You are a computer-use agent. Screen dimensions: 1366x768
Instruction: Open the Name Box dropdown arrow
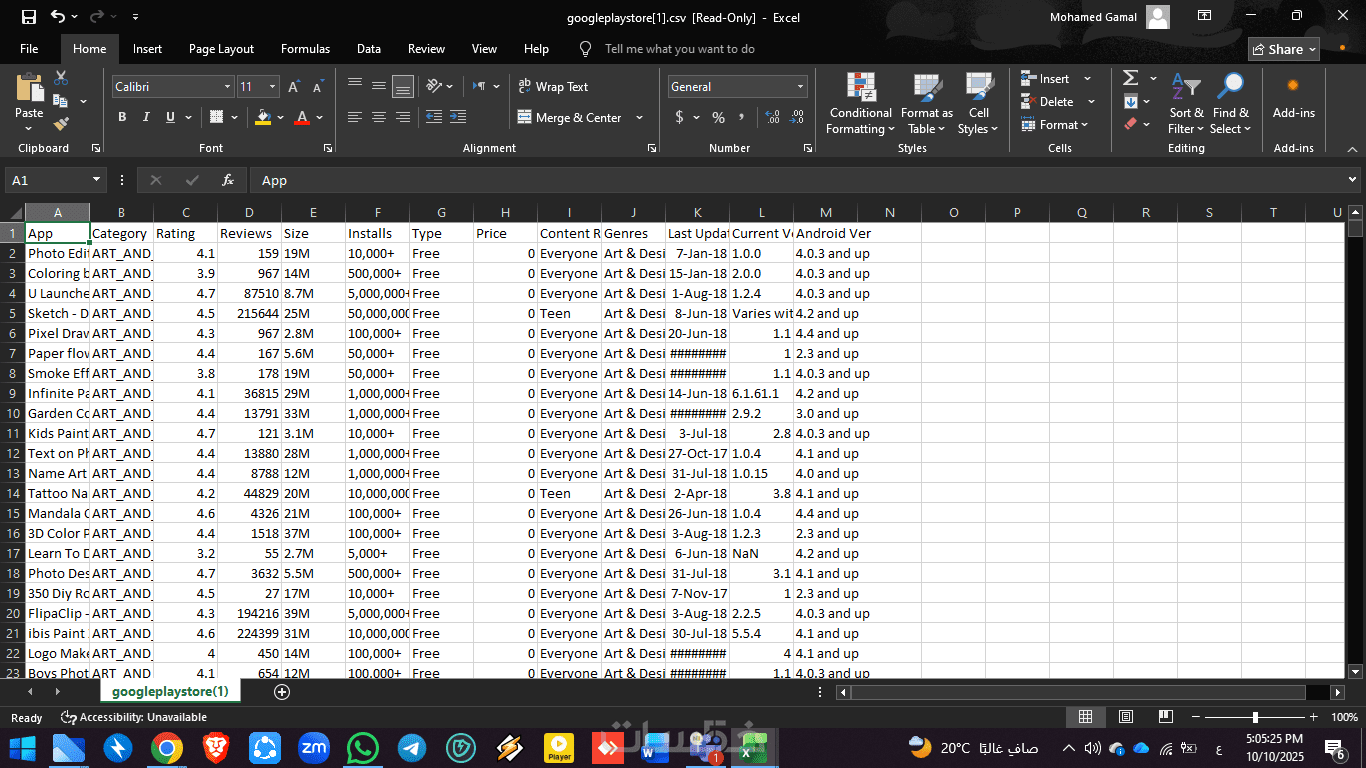click(x=97, y=180)
